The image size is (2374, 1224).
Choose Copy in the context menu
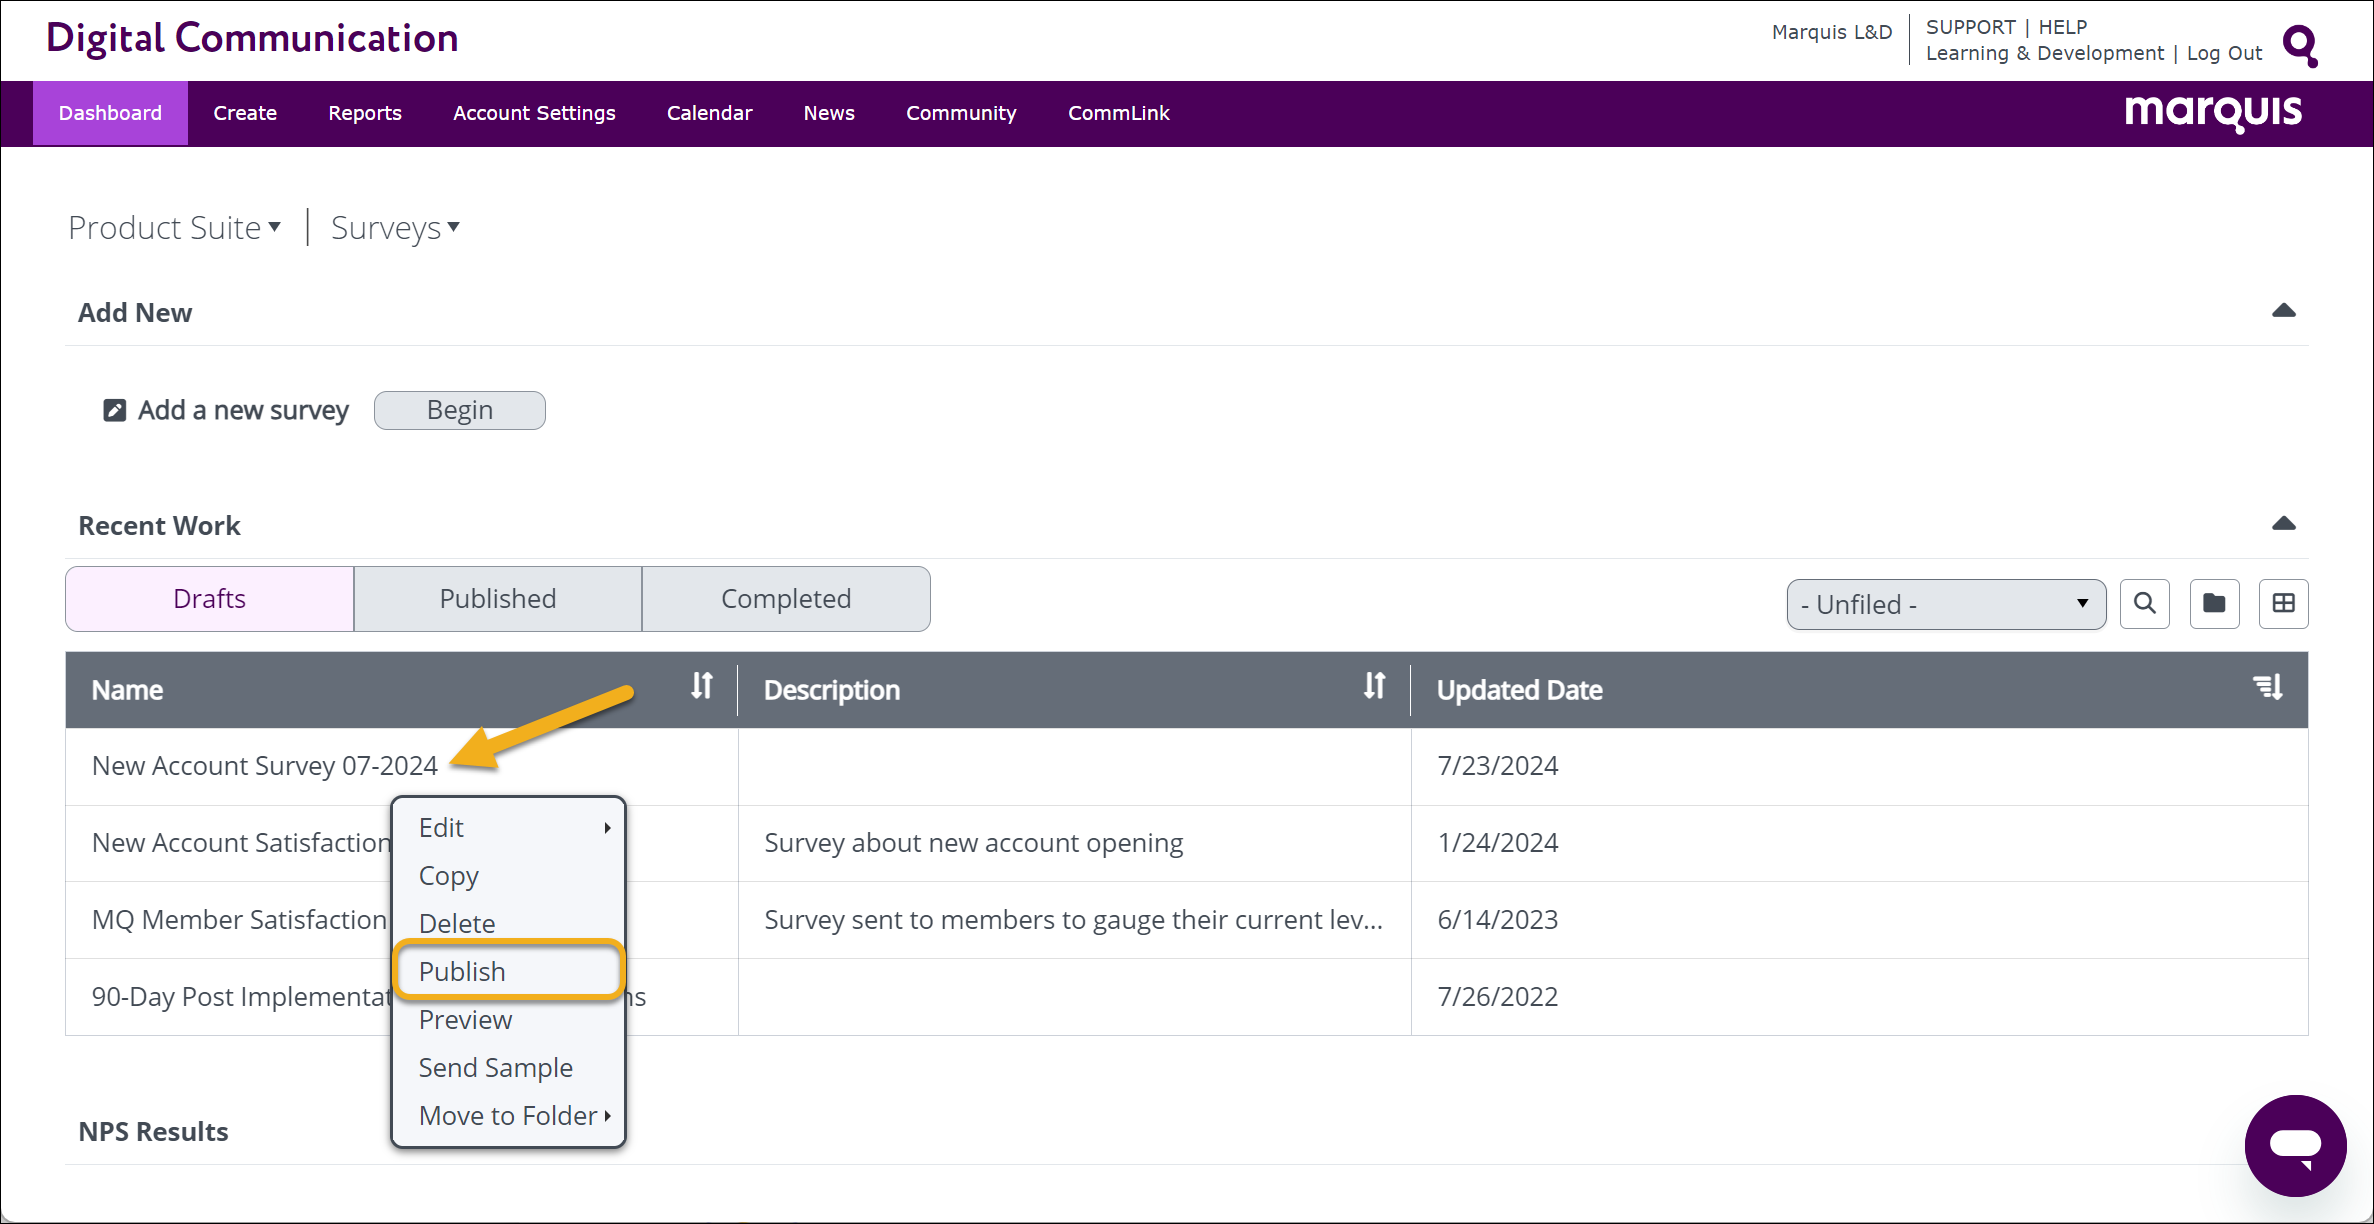coord(449,876)
